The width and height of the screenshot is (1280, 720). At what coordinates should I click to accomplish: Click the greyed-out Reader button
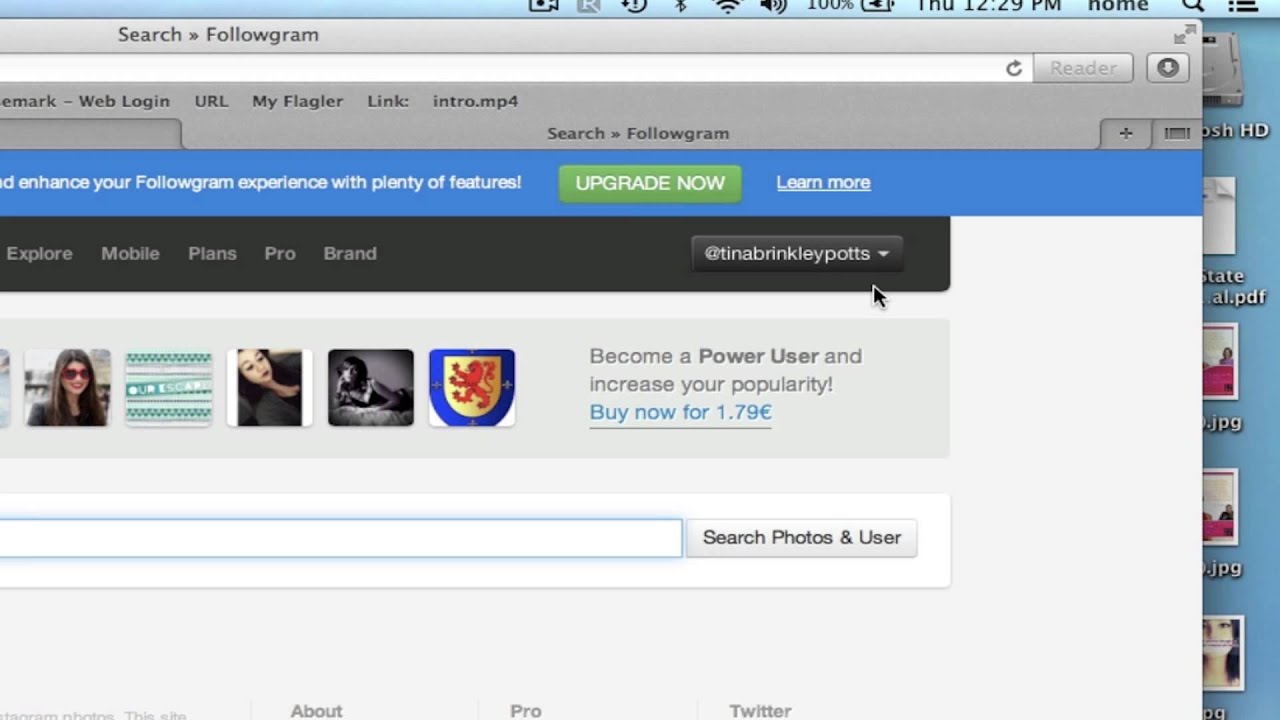click(1083, 68)
